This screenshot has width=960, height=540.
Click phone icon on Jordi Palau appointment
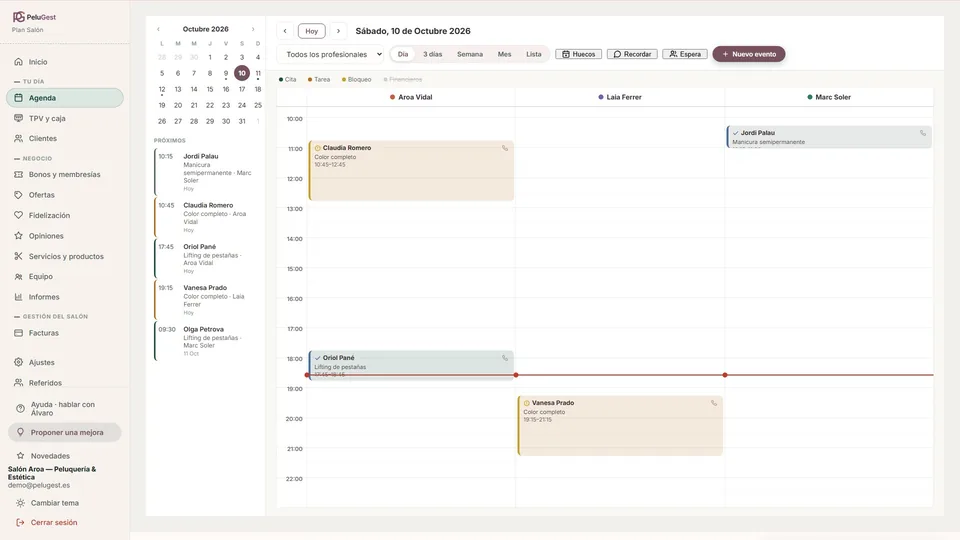click(923, 133)
